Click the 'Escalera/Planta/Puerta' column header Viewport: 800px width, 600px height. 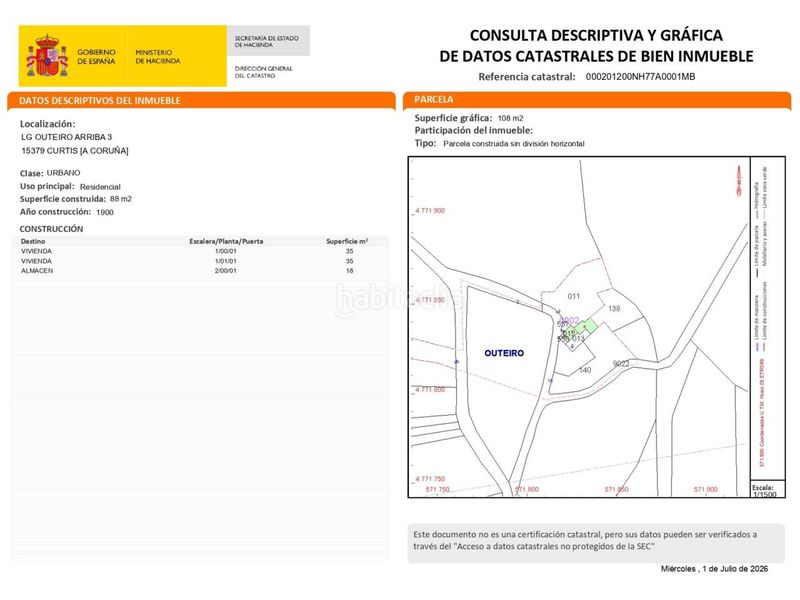(226, 241)
